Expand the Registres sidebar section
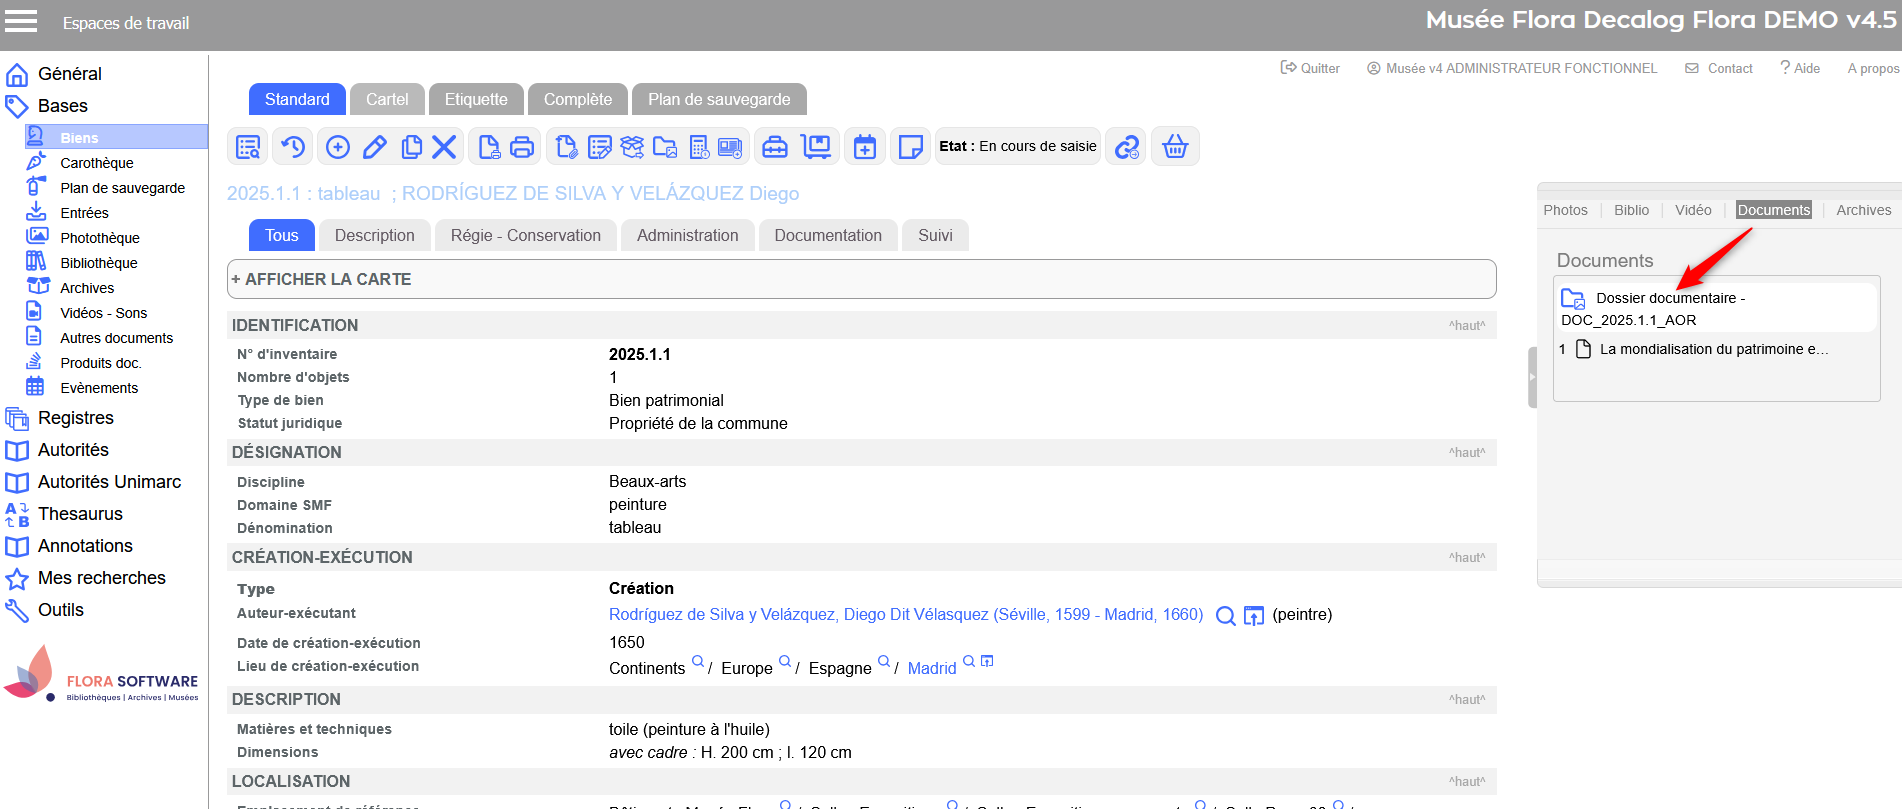1902x809 pixels. (75, 418)
